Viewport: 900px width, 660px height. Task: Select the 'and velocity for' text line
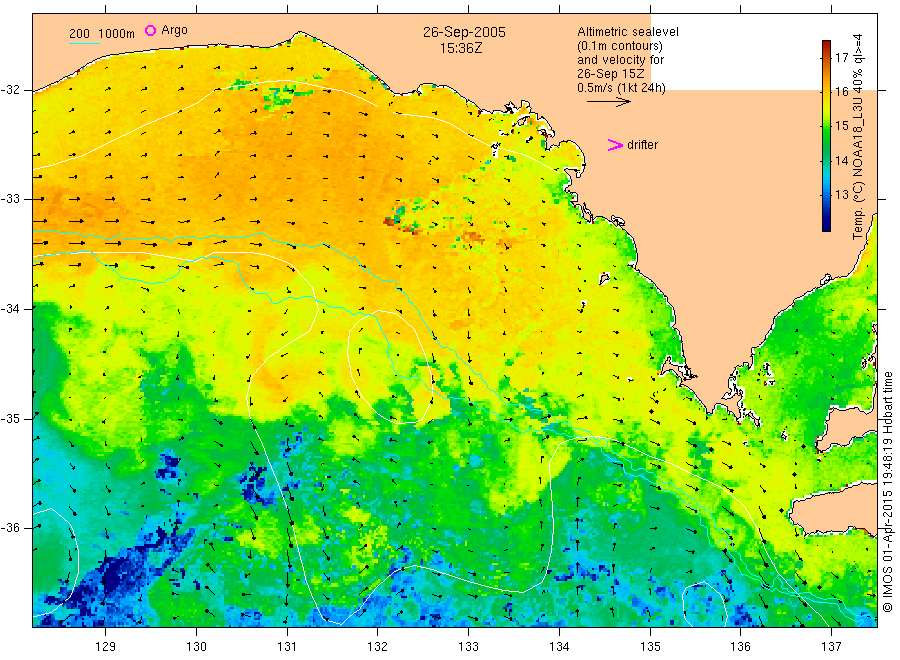tap(620, 60)
